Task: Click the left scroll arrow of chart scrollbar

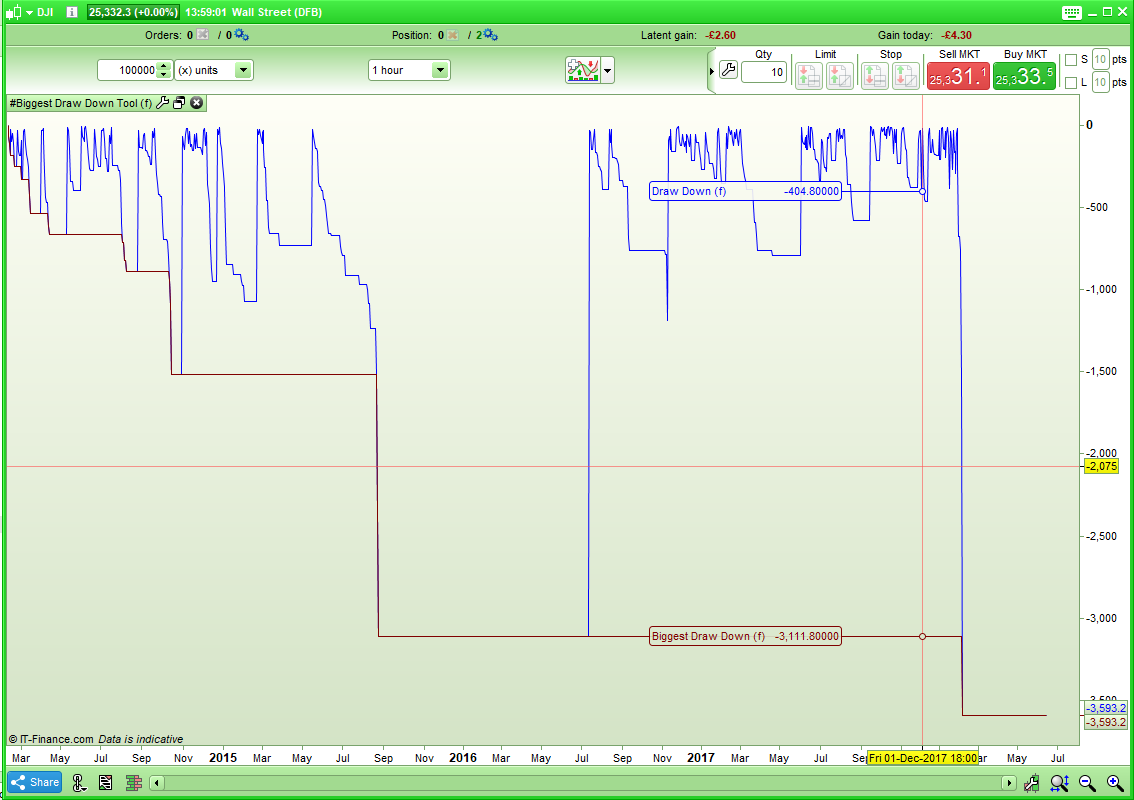Action: point(157,783)
